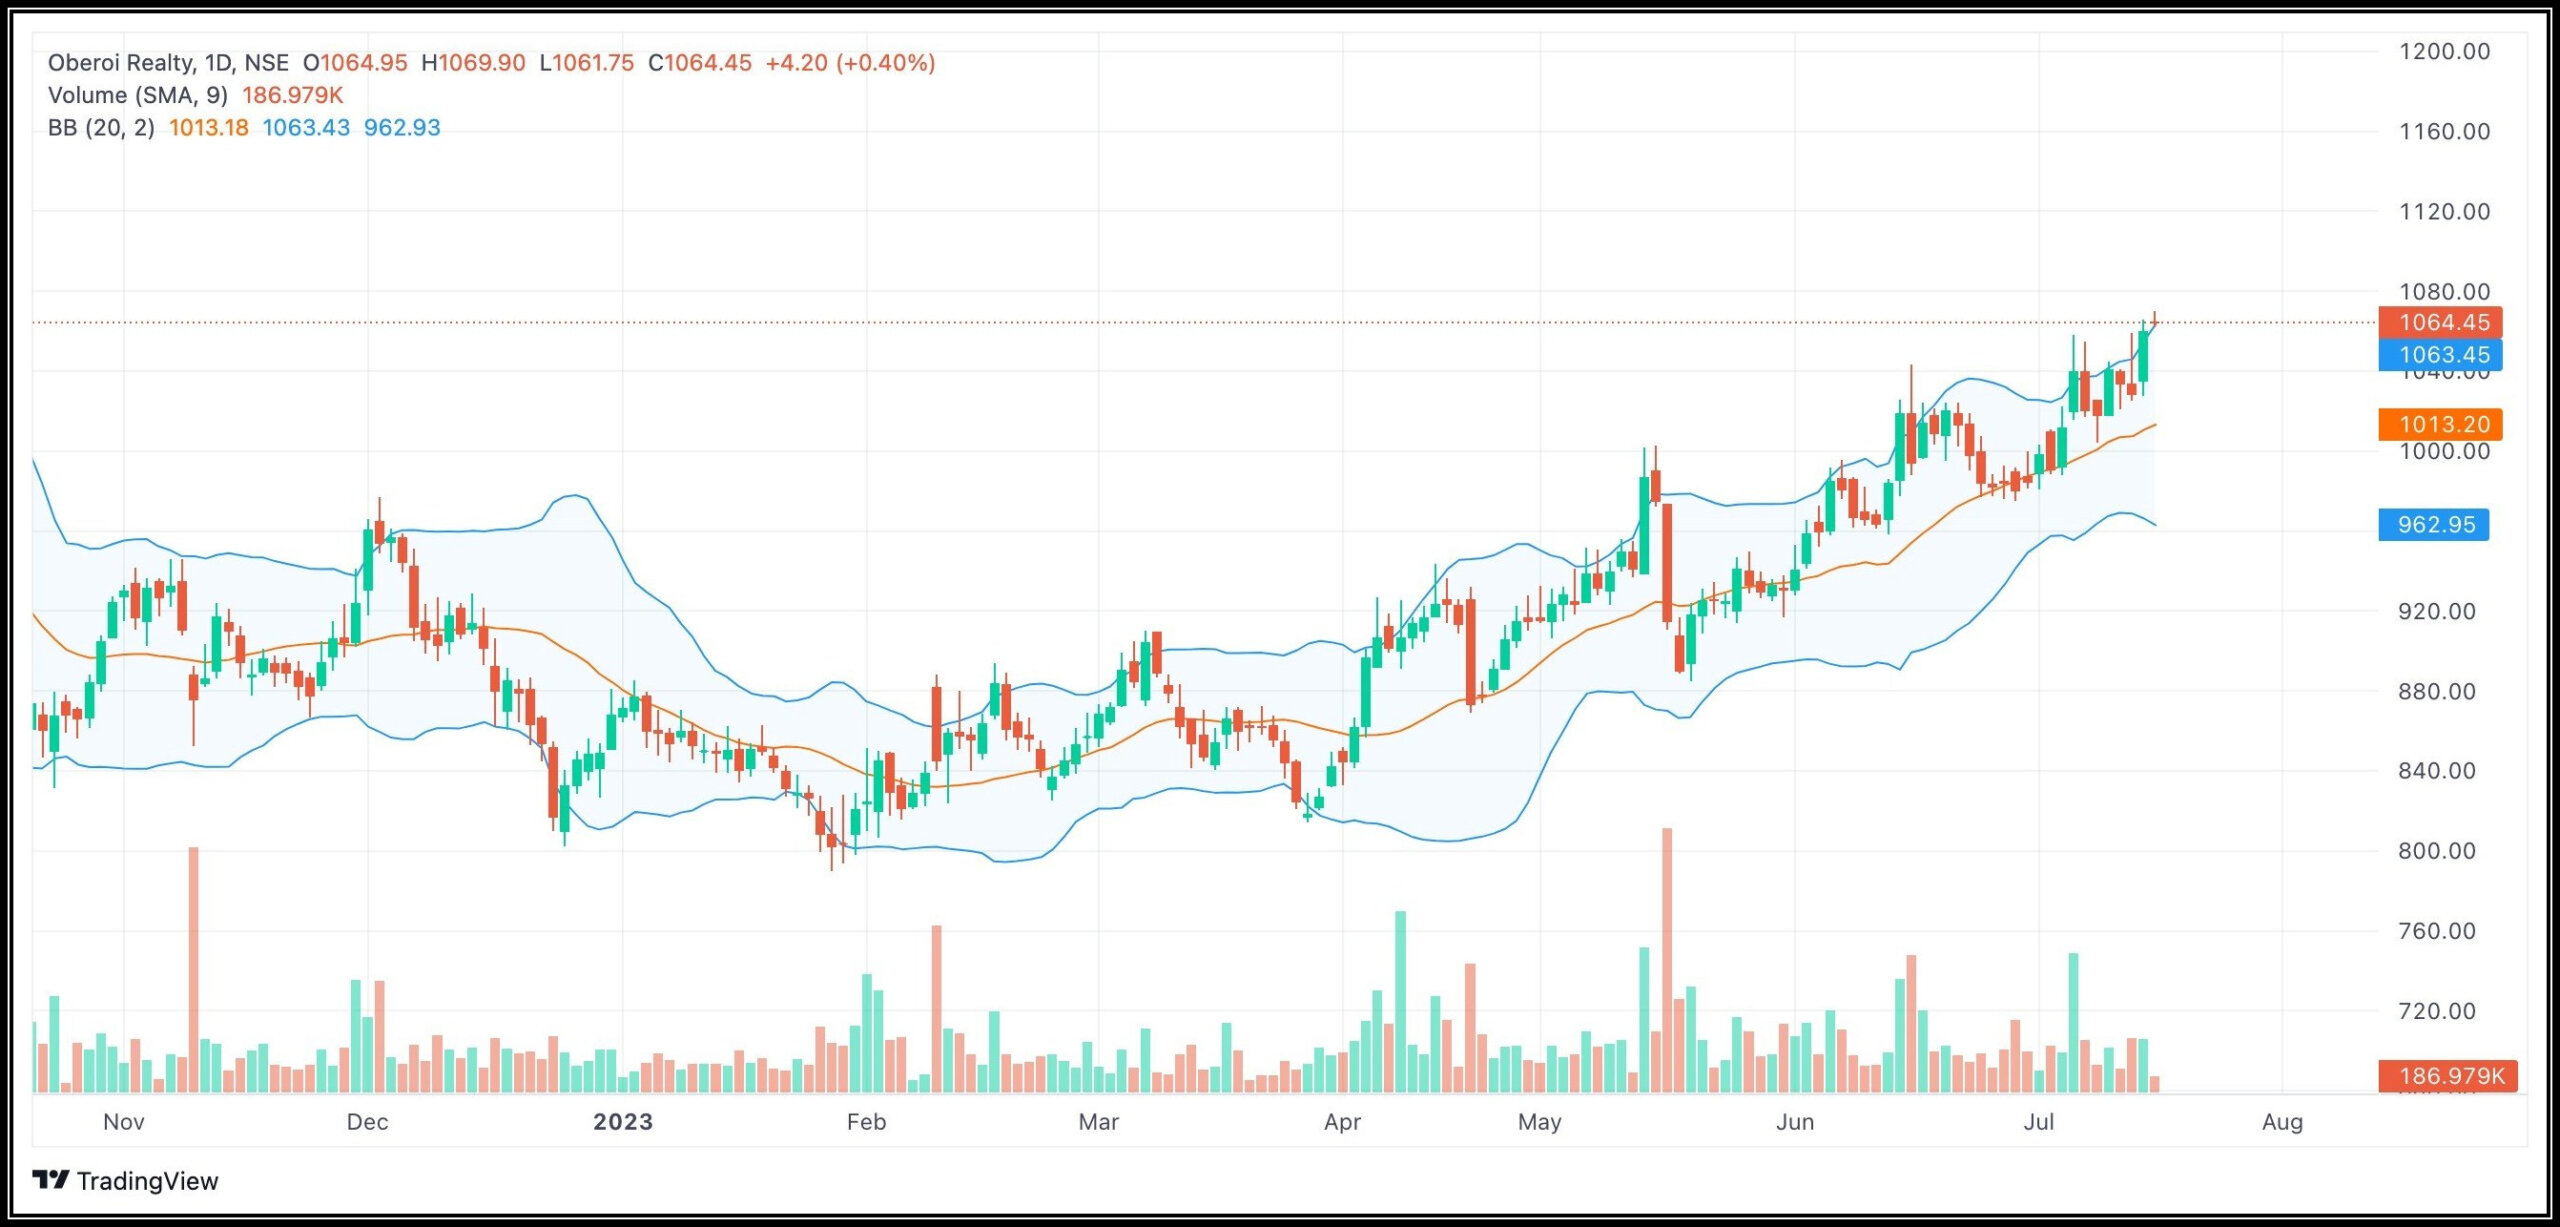The width and height of the screenshot is (2560, 1227).
Task: Click the tall red volume bar in November
Action: pos(193,970)
